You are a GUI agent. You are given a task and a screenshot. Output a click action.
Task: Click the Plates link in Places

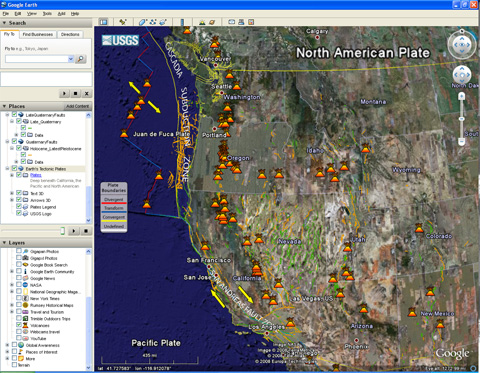tap(36, 175)
